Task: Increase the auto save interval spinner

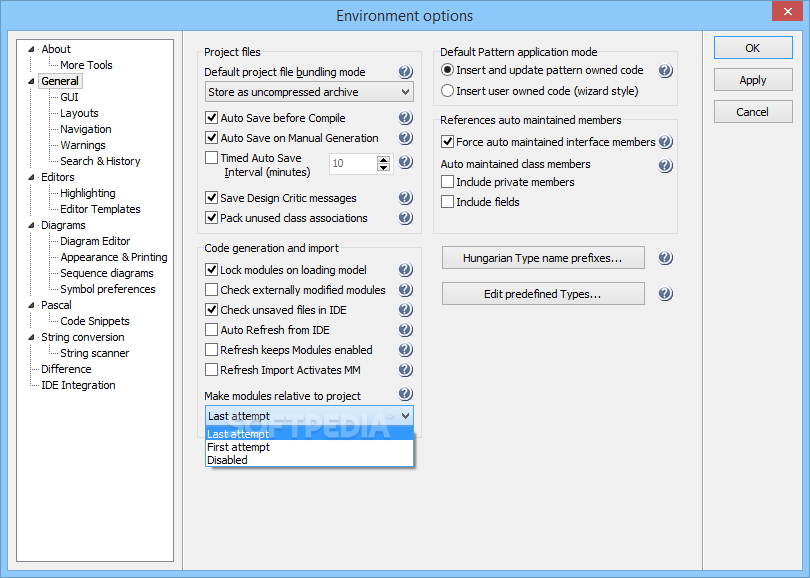Action: click(383, 160)
